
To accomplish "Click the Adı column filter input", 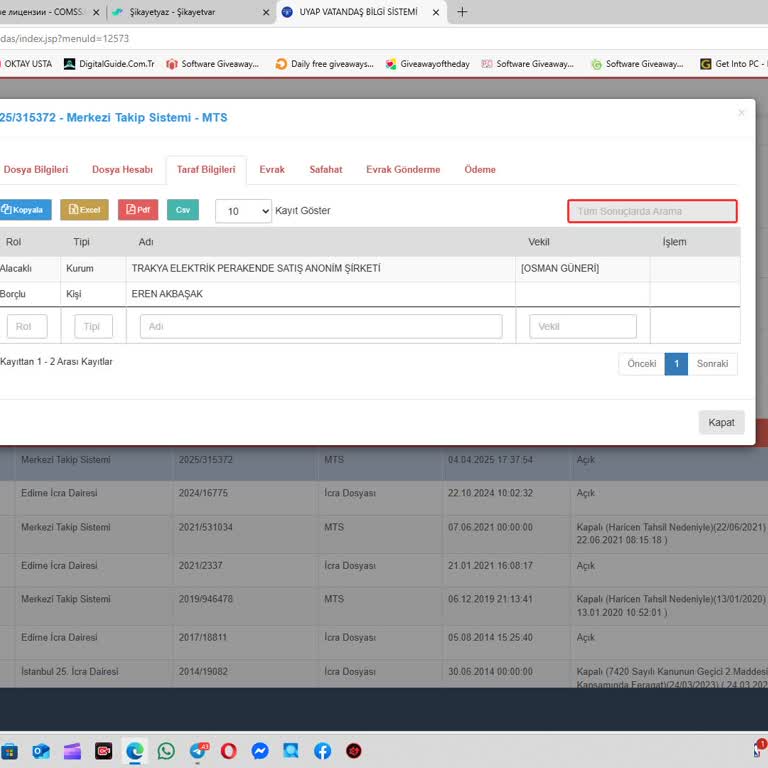I will tap(321, 327).
